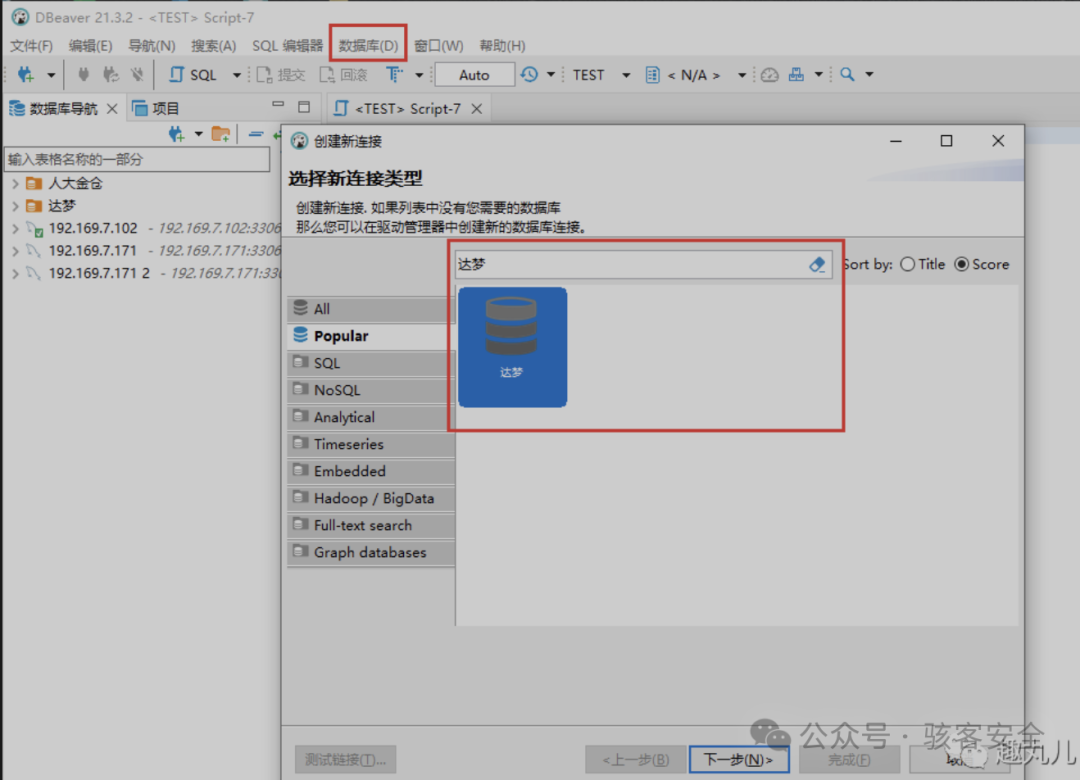
Task: Expand the 192.169.7.171 2 connection
Action: pyautogui.click(x=15, y=274)
